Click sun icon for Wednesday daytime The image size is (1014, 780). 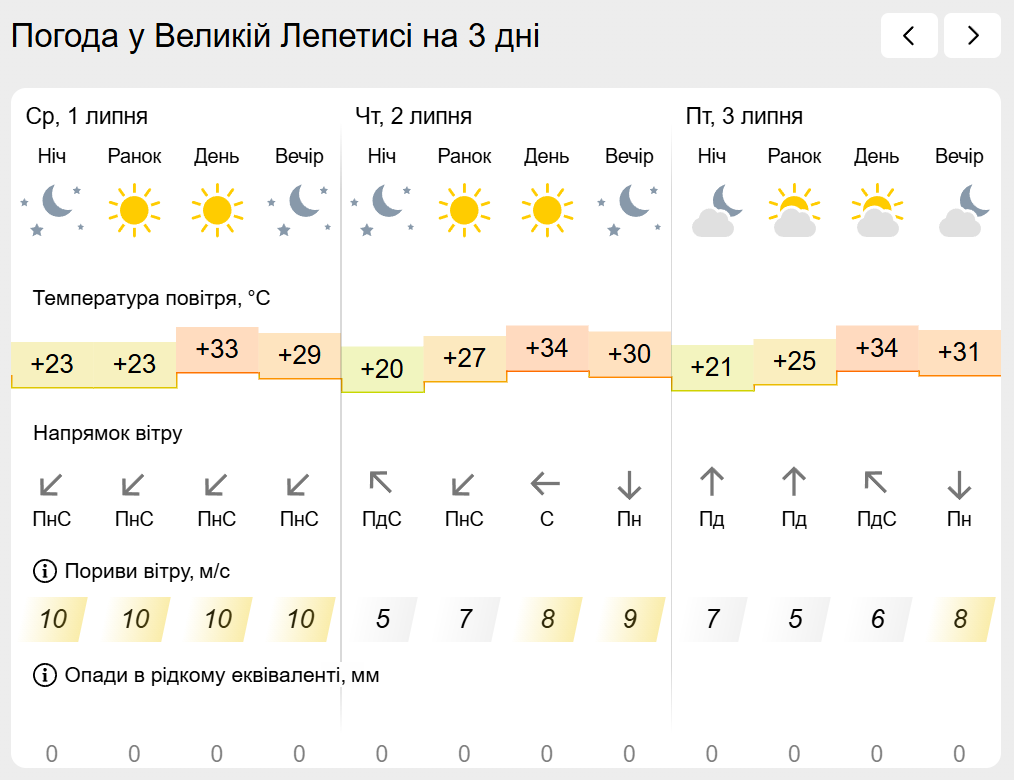pyautogui.click(x=217, y=210)
